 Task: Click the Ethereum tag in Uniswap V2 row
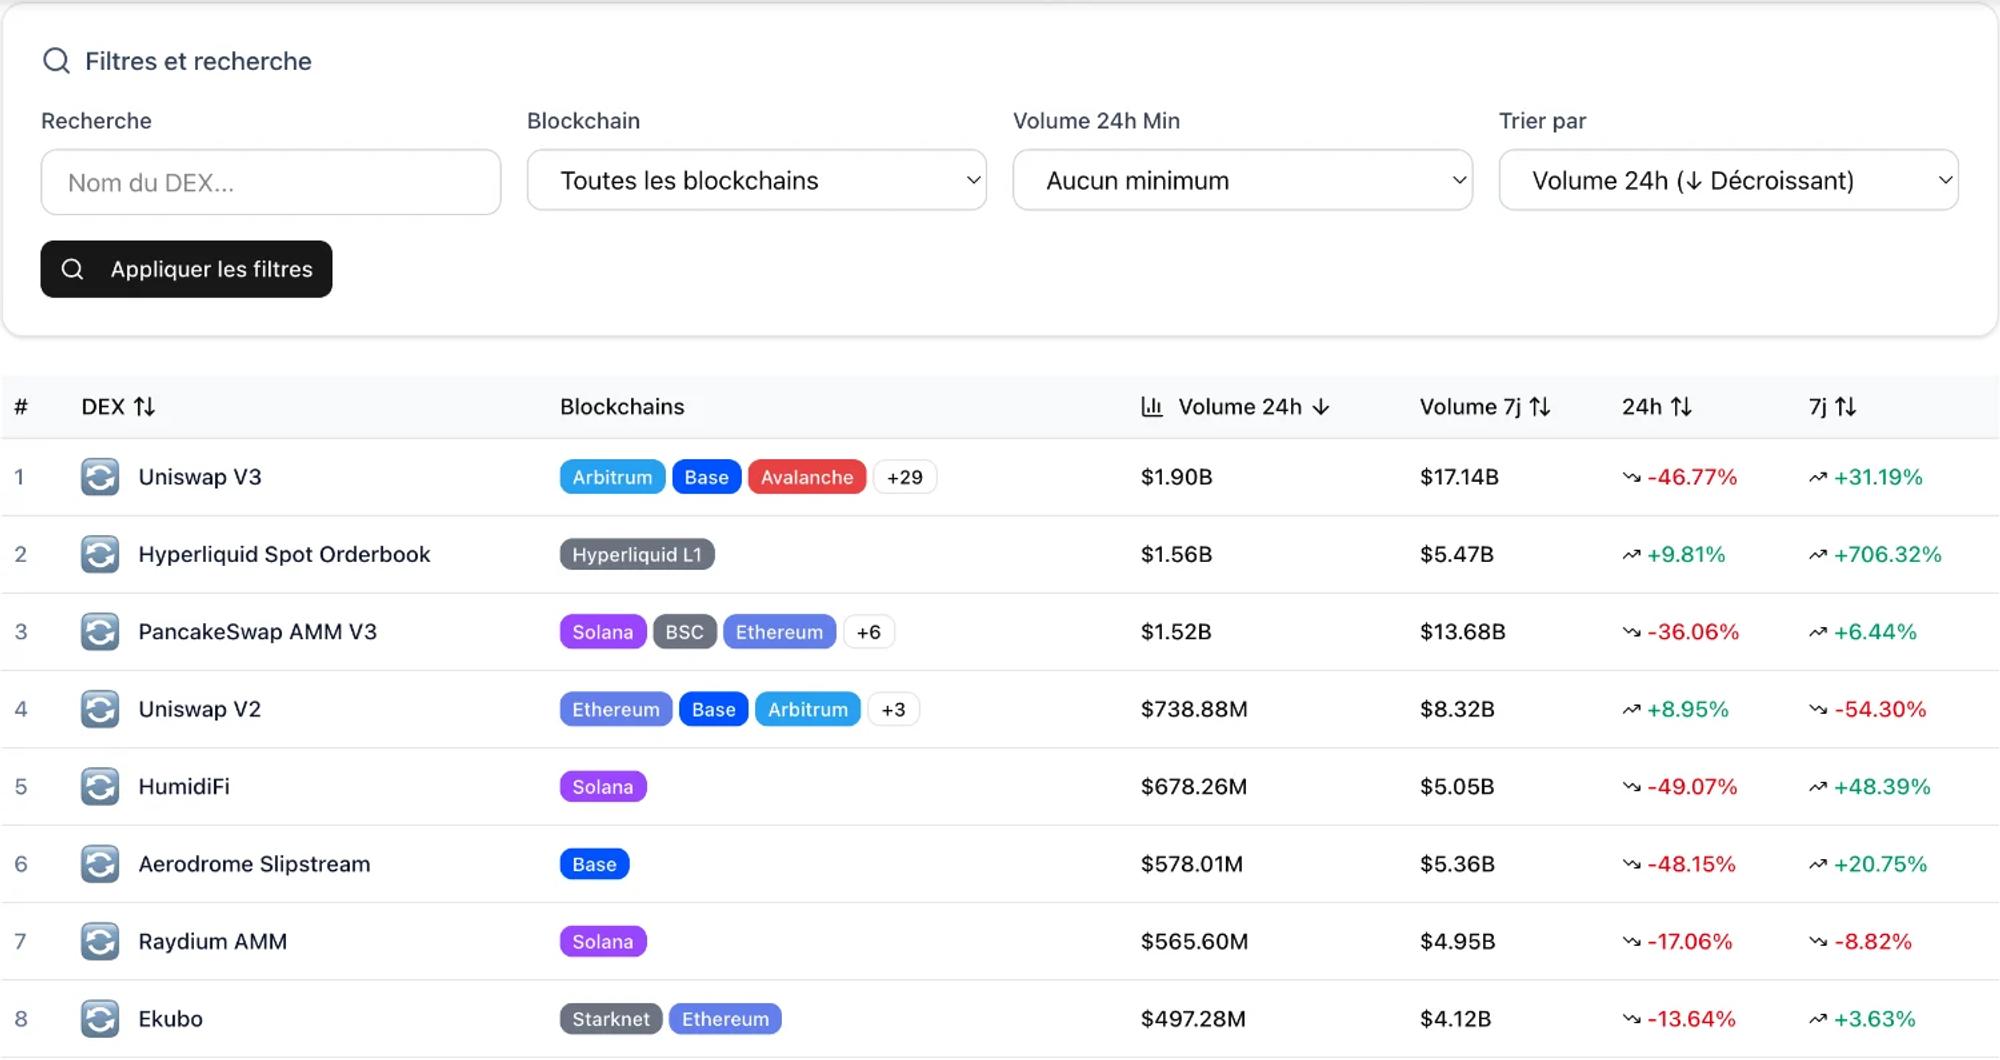click(x=616, y=709)
